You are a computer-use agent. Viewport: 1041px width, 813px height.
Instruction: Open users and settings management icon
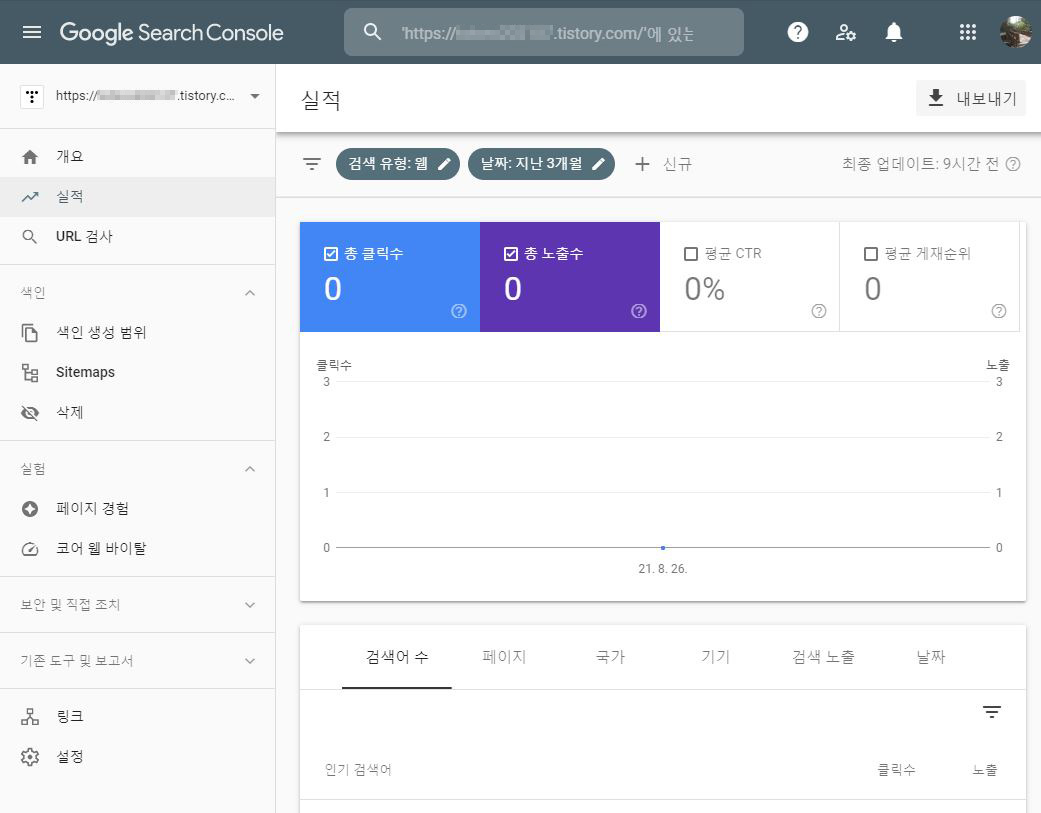point(845,32)
